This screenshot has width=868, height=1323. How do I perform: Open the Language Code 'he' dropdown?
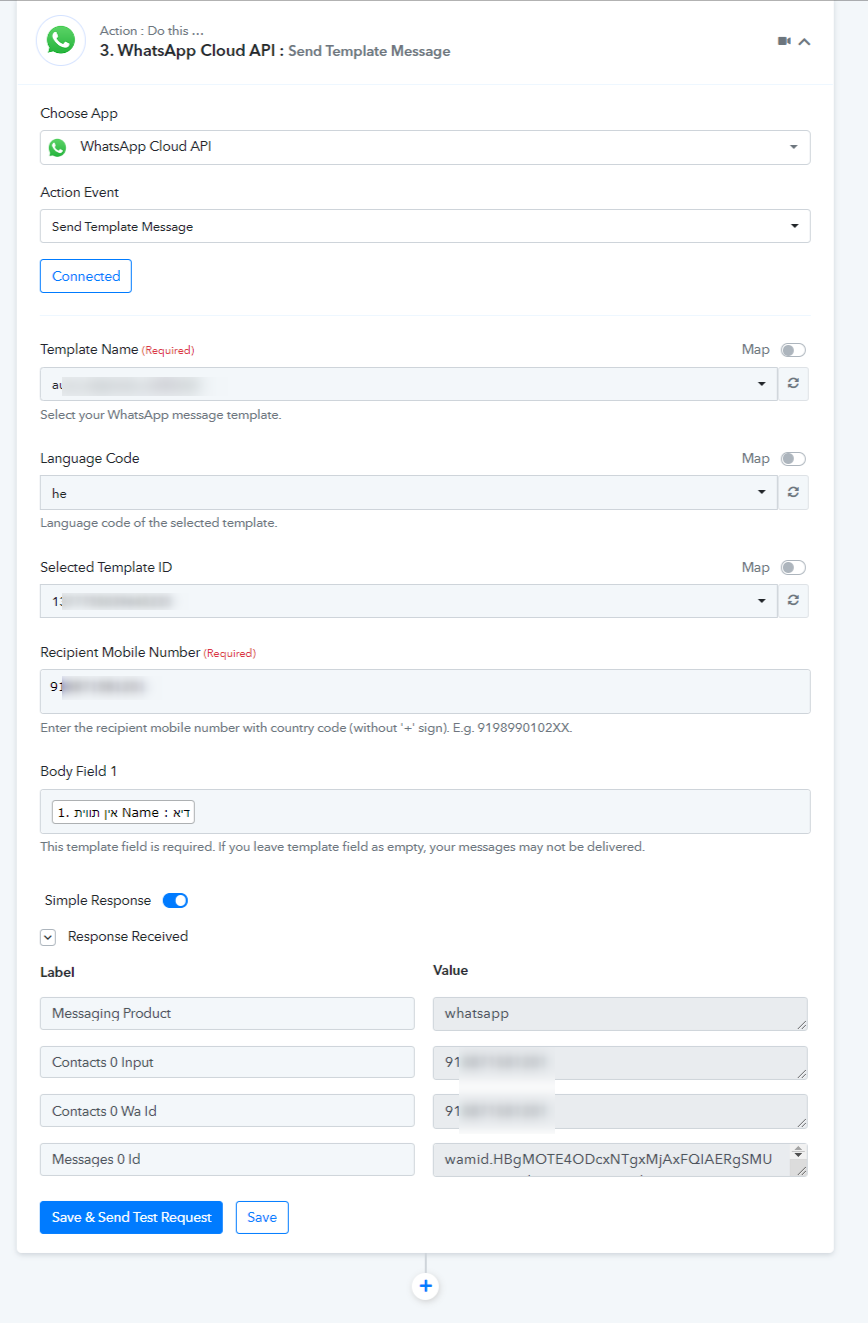pyautogui.click(x=409, y=493)
